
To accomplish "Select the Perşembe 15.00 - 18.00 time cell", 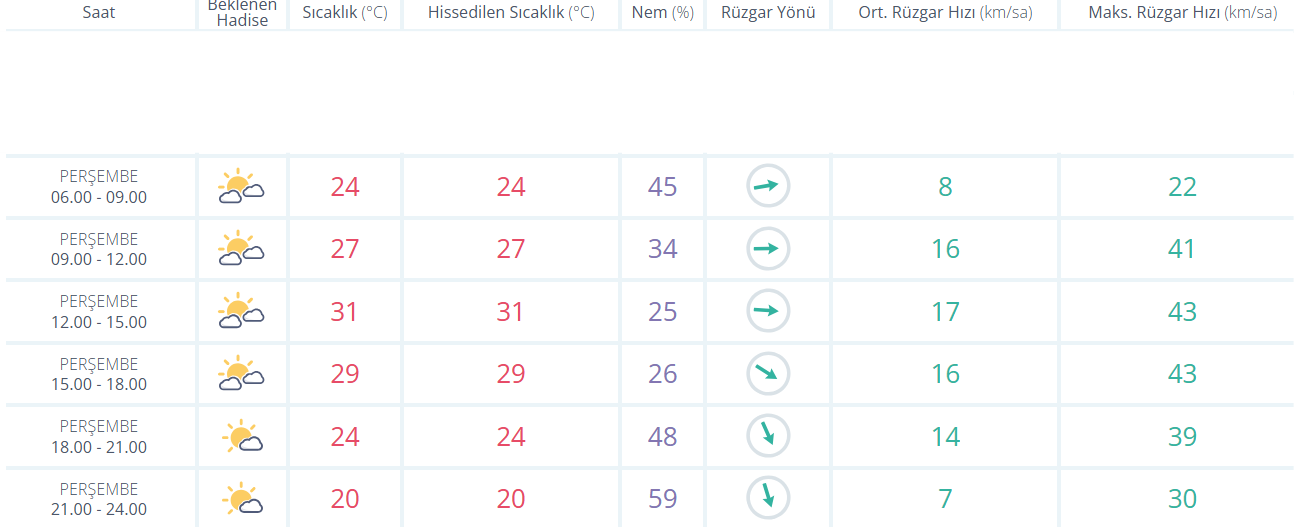I will click(x=99, y=374).
